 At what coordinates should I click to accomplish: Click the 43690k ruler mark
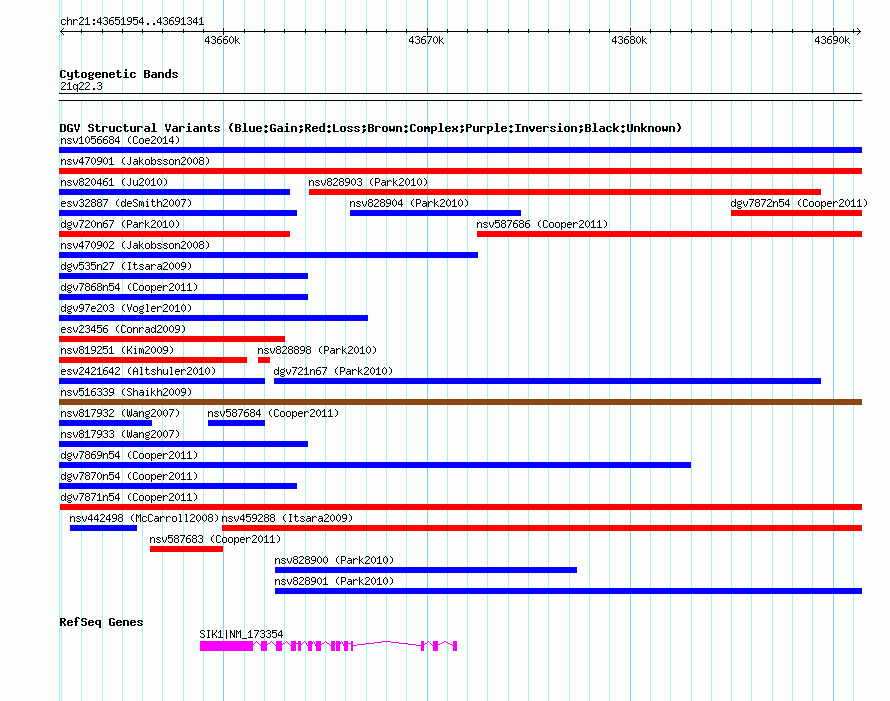[x=832, y=40]
